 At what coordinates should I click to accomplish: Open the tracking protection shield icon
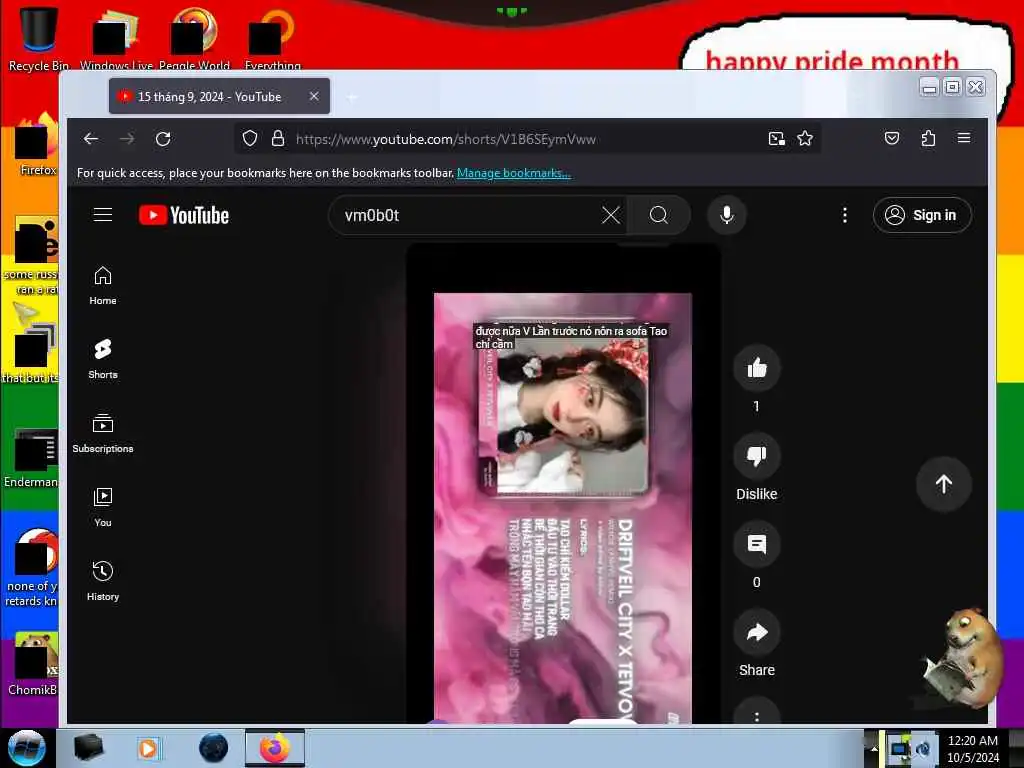tap(249, 138)
